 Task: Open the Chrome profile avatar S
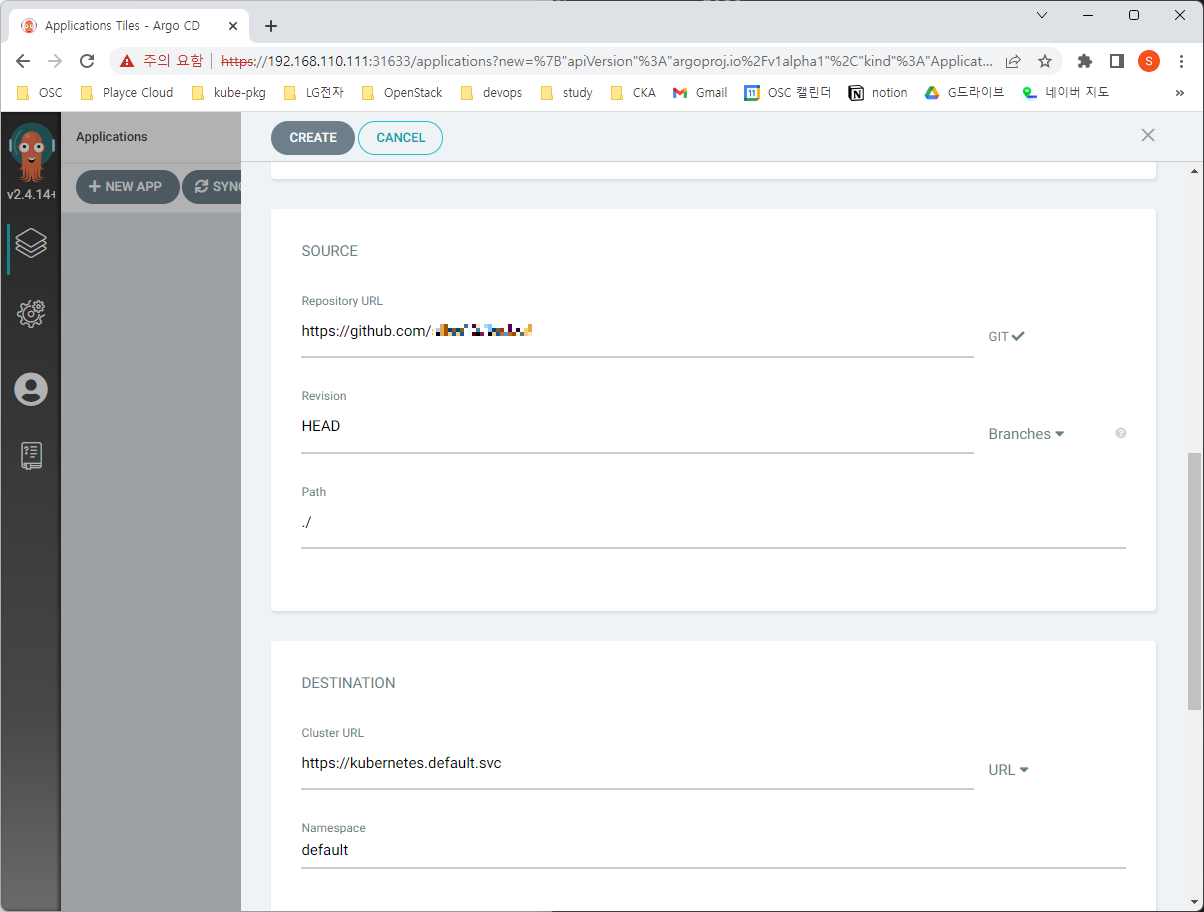pos(1149,61)
